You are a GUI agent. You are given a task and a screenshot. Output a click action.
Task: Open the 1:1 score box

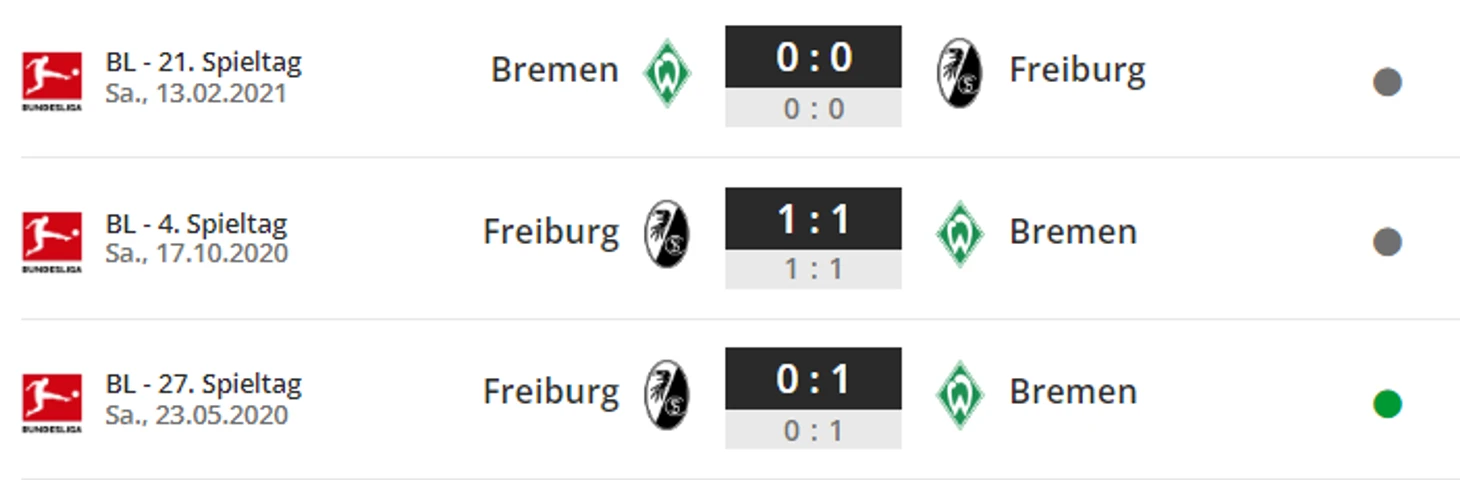click(813, 238)
